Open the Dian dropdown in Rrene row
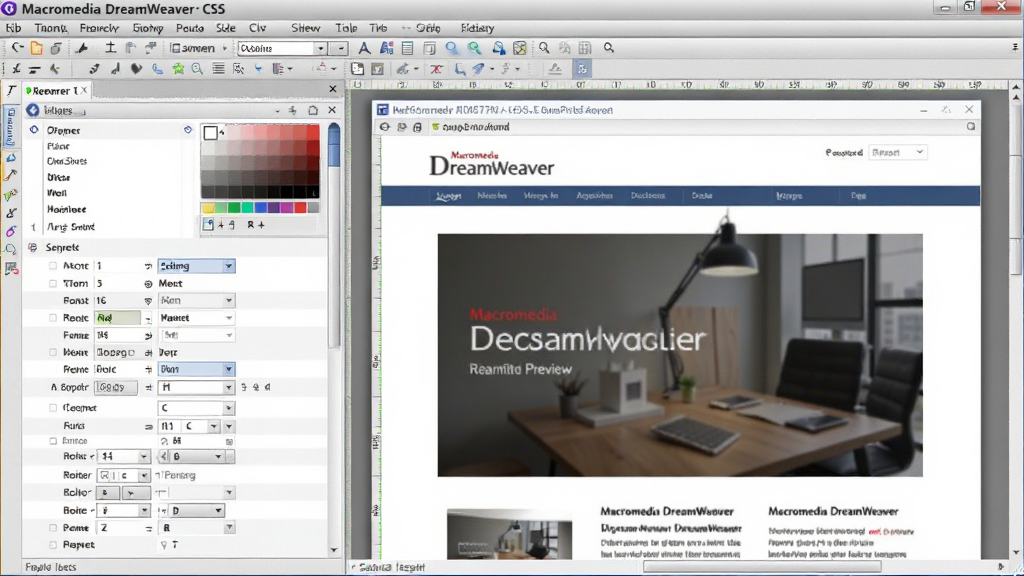The height and width of the screenshot is (576, 1024). (x=196, y=369)
